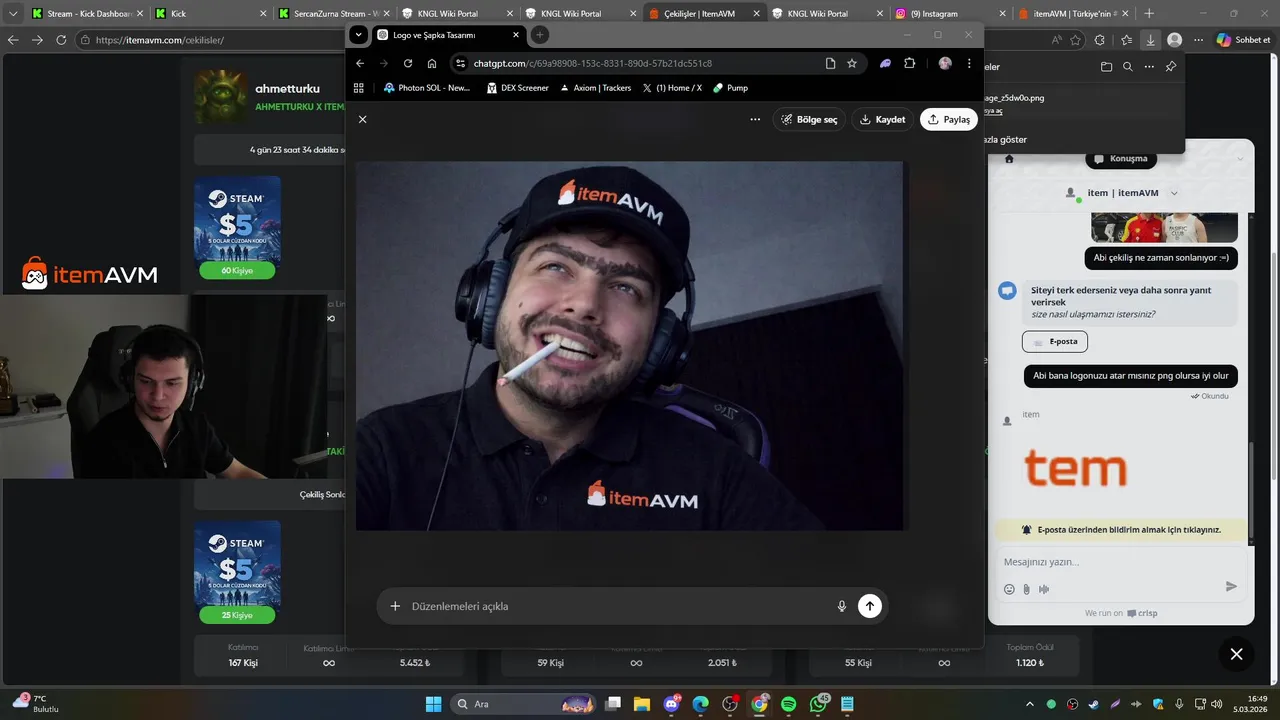The width and height of the screenshot is (1280, 720).
Task: Open the Pump bookmark
Action: click(730, 88)
